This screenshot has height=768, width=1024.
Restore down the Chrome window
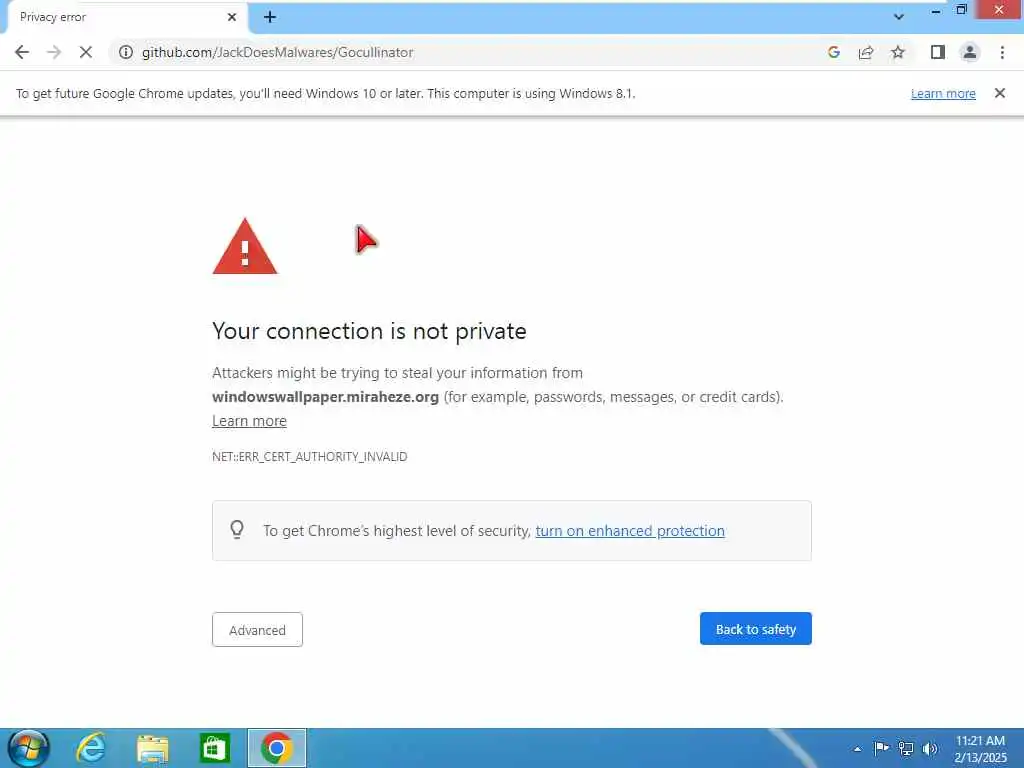(x=961, y=10)
